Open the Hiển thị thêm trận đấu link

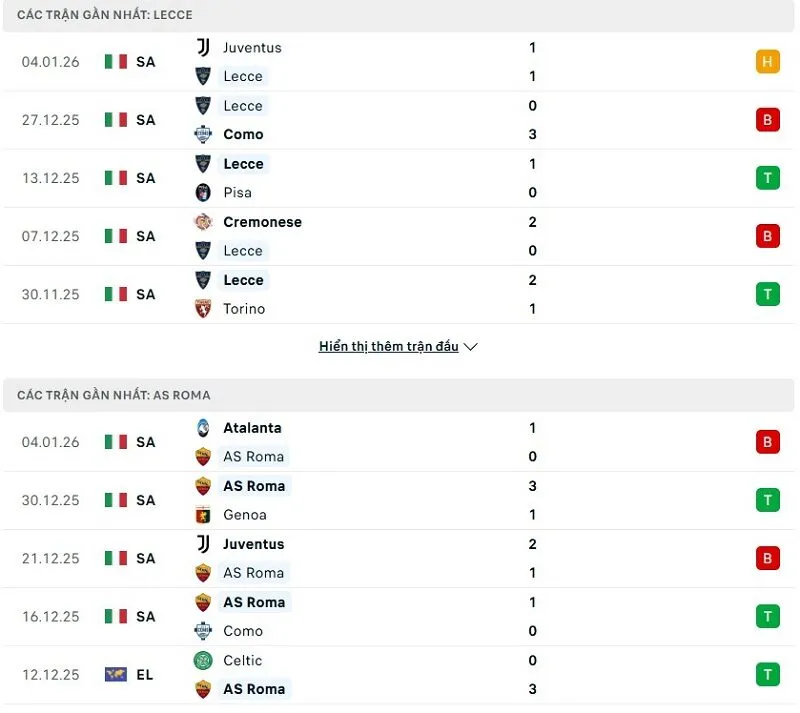(x=388, y=346)
